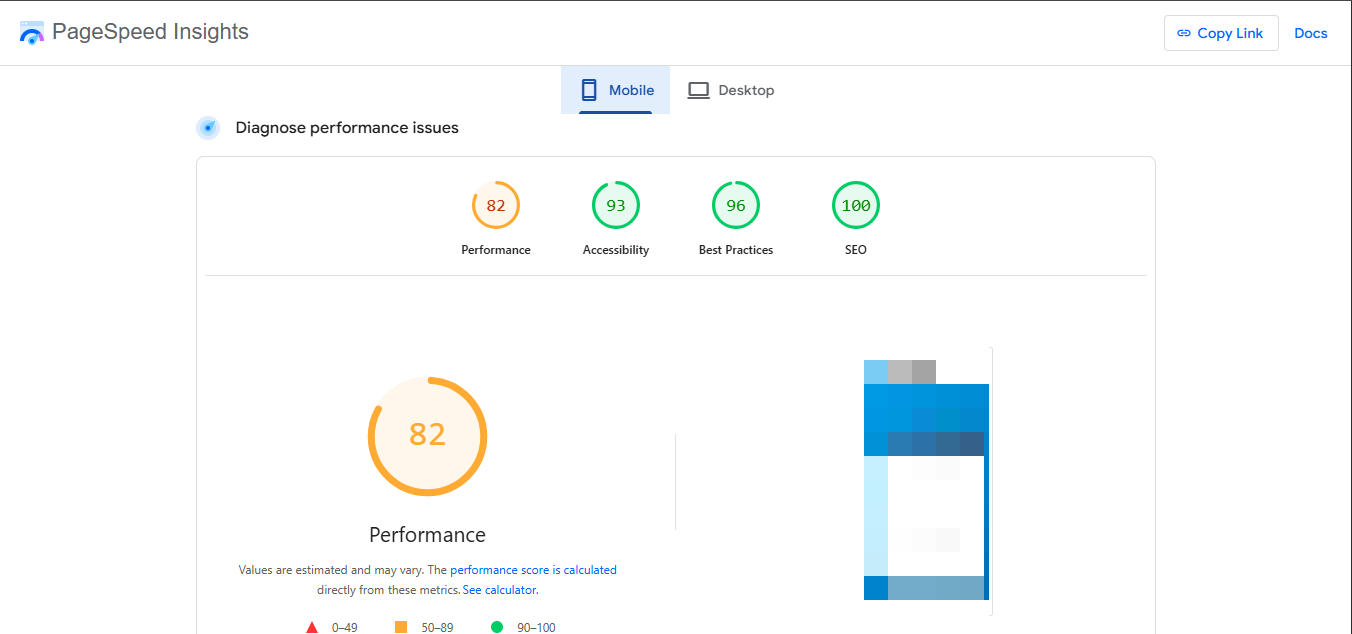Click the performance score is calculated link
The image size is (1352, 634).
[x=534, y=569]
